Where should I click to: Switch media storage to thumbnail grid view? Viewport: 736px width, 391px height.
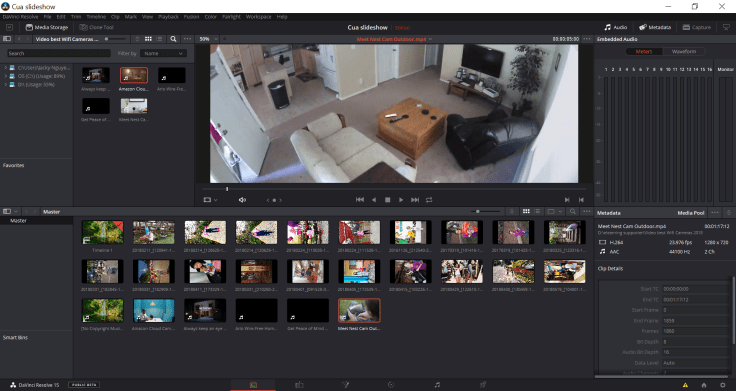[x=148, y=39]
